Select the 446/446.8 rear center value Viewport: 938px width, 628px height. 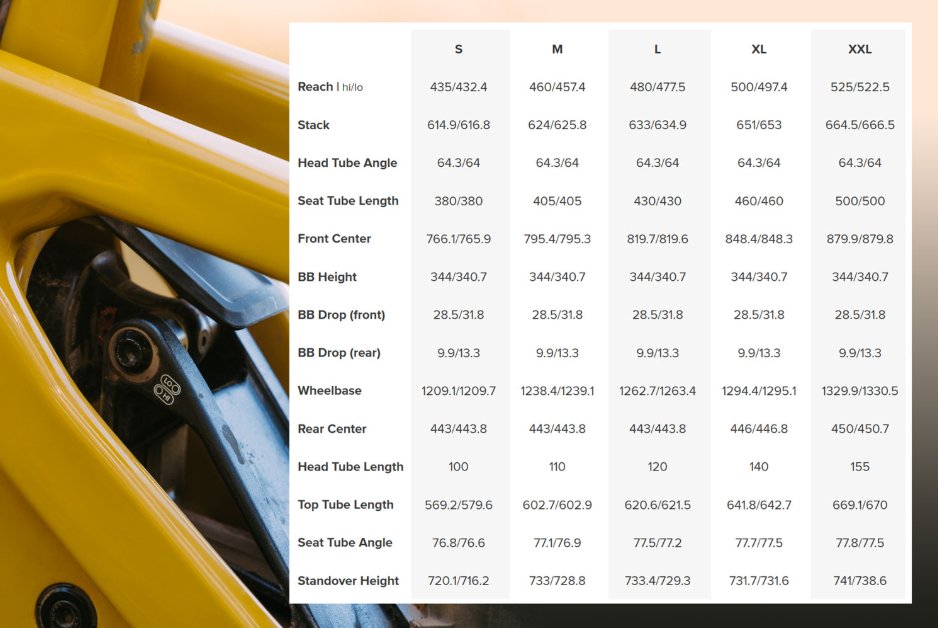pyautogui.click(x=759, y=429)
